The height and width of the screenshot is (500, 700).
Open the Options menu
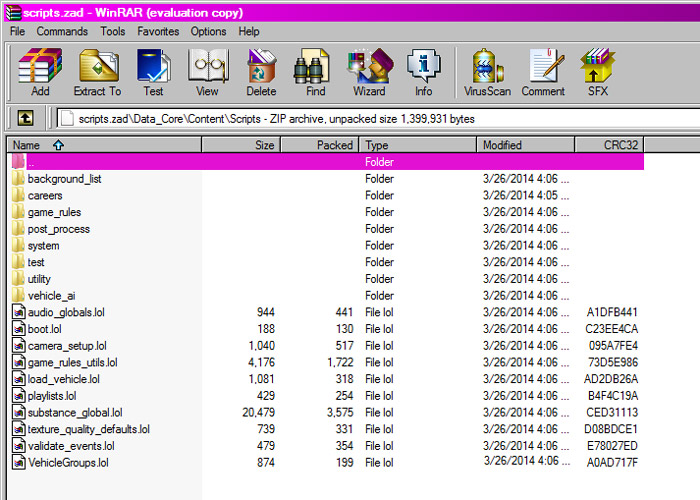click(208, 31)
